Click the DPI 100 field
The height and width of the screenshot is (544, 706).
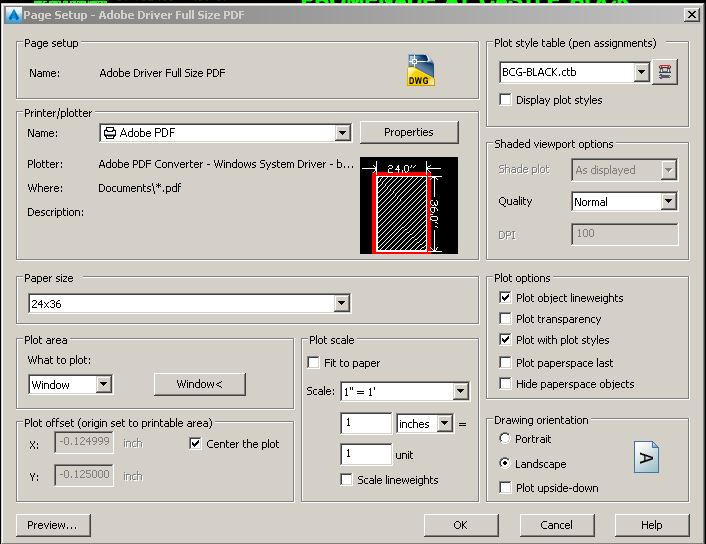tap(625, 234)
